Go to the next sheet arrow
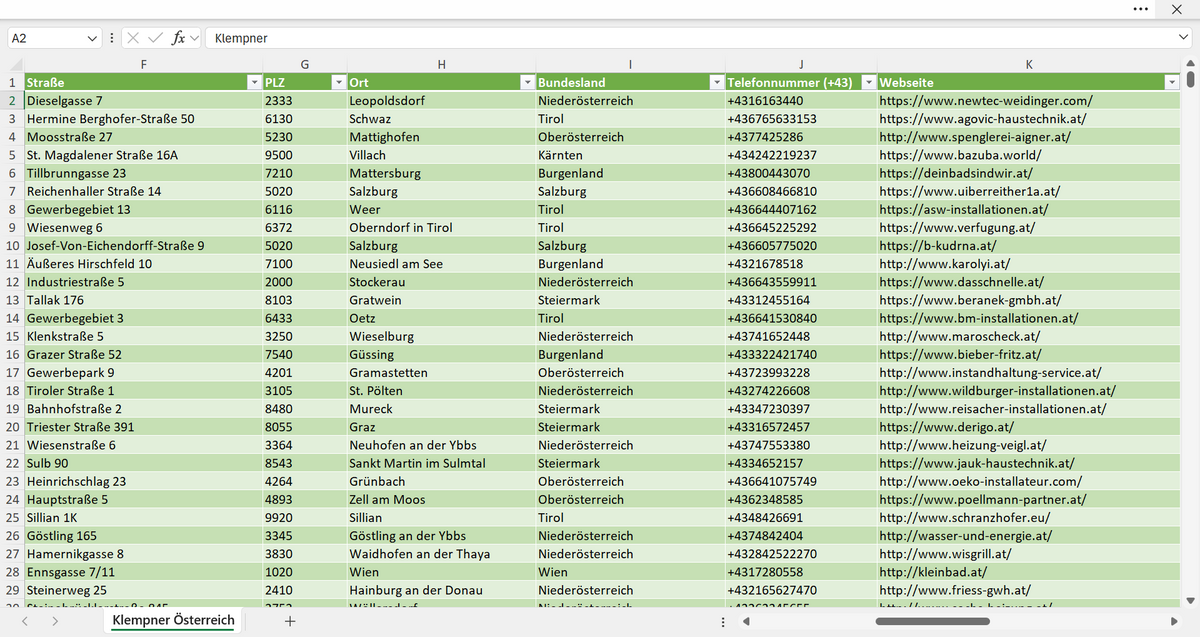This screenshot has width=1200, height=637. click(54, 621)
